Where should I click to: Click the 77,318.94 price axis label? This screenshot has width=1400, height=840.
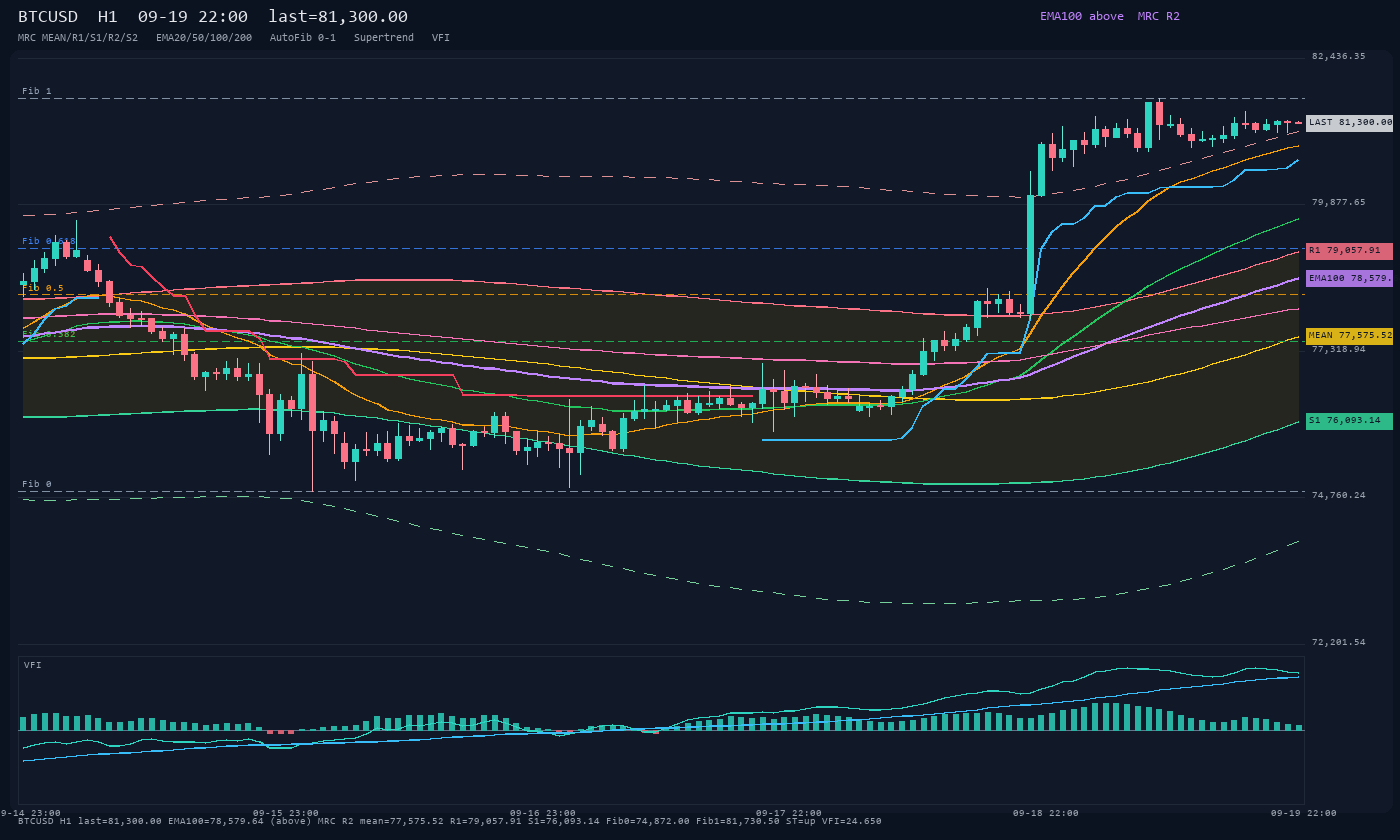[x=1338, y=349]
